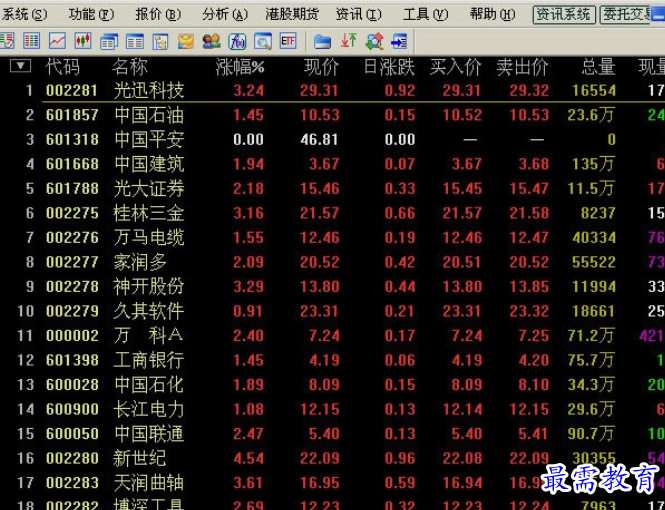Open the two-people community icon
The image size is (665, 510).
[x=211, y=41]
